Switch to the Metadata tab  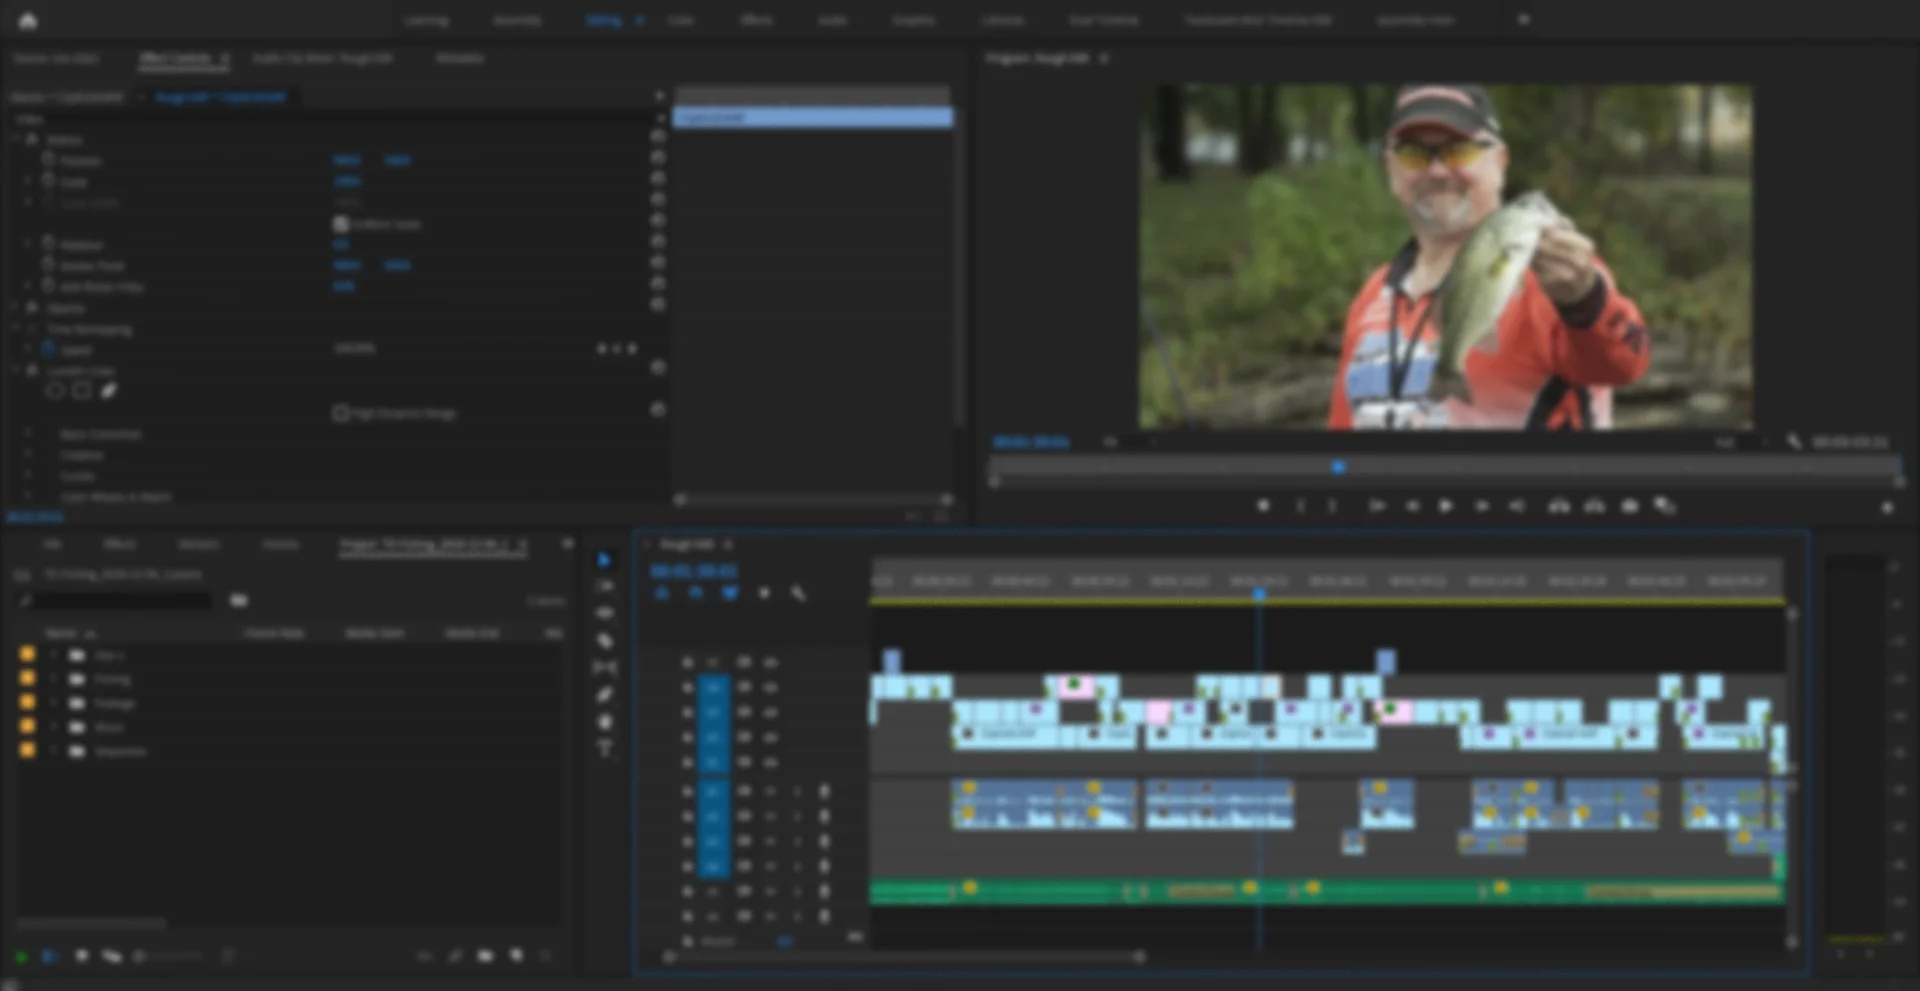459,59
